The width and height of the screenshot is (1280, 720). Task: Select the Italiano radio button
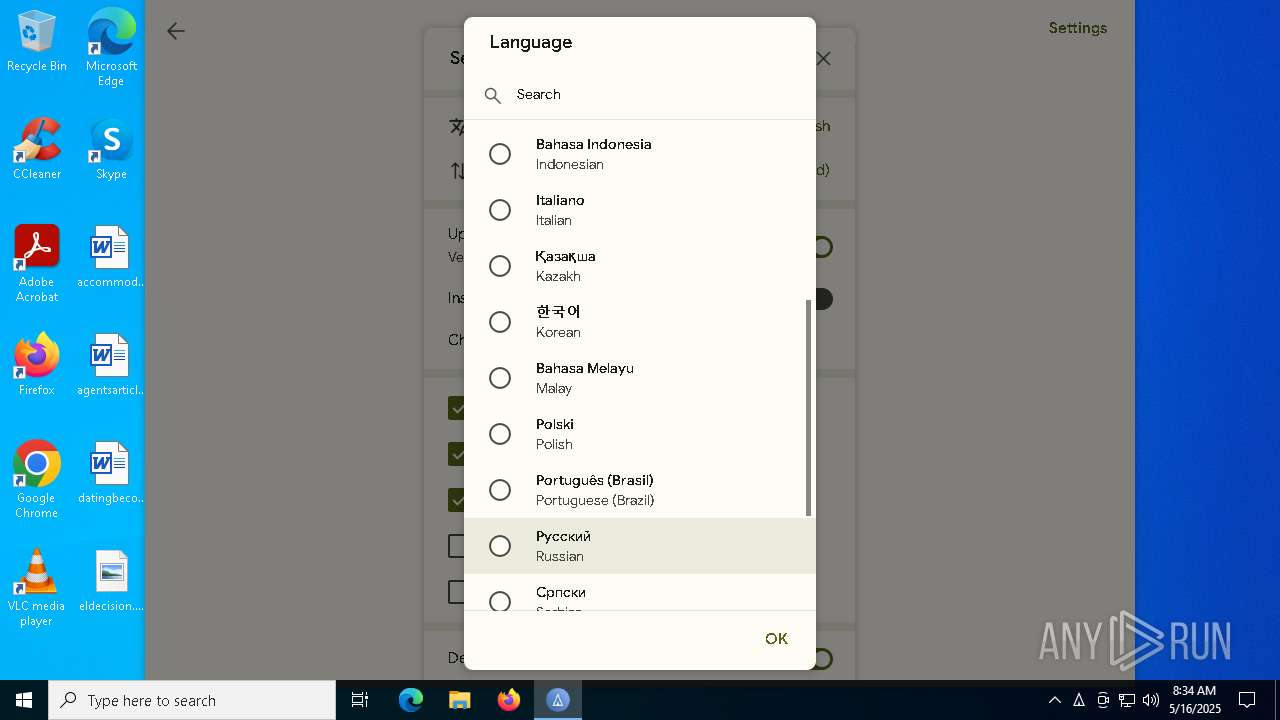pyautogui.click(x=500, y=210)
